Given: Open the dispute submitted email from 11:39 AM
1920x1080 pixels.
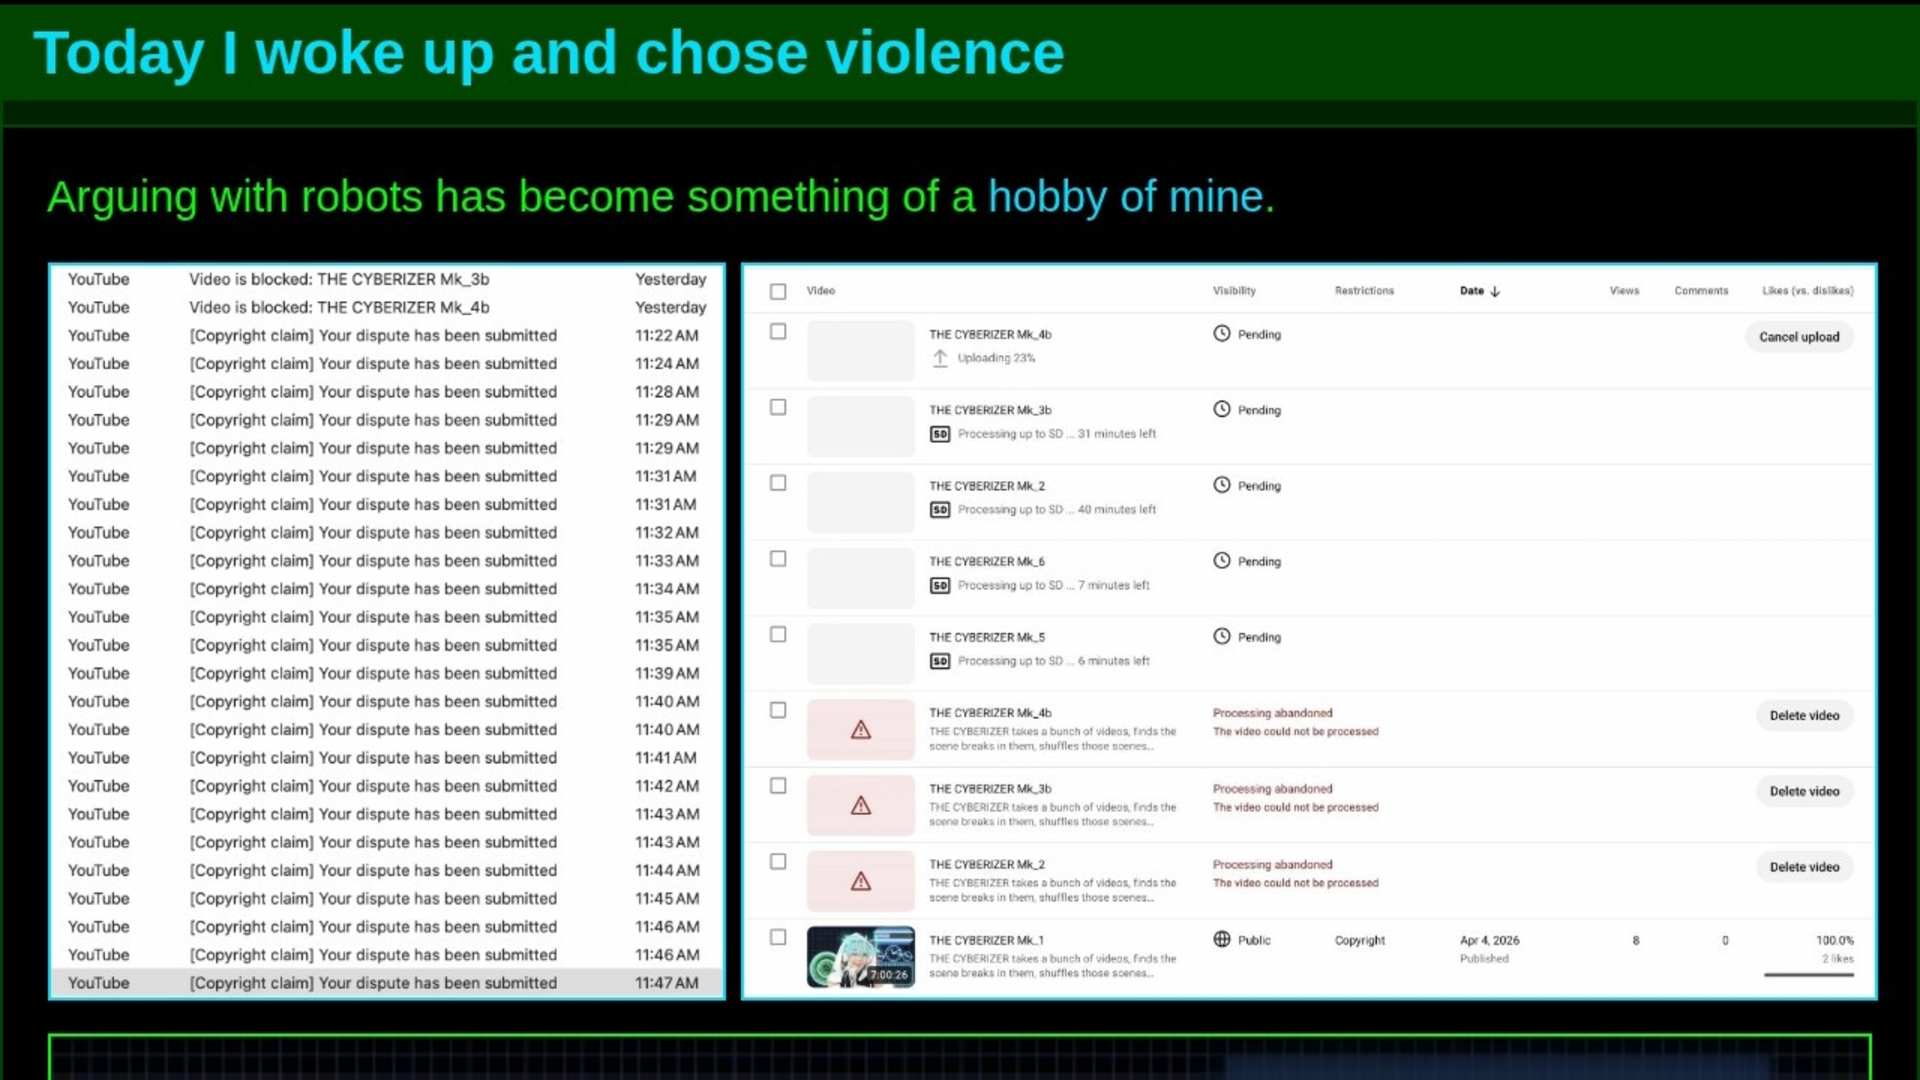Looking at the screenshot, I should 387,674.
